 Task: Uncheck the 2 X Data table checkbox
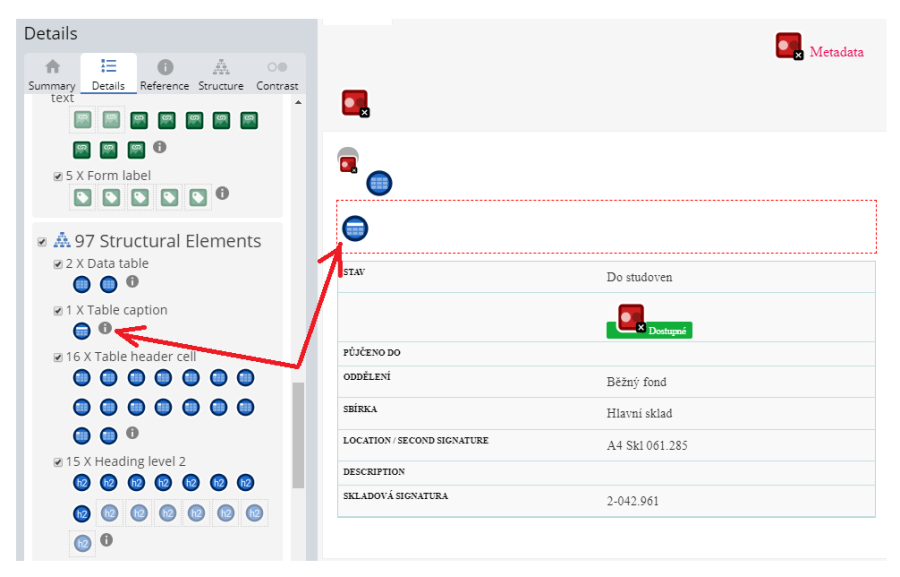click(x=57, y=264)
